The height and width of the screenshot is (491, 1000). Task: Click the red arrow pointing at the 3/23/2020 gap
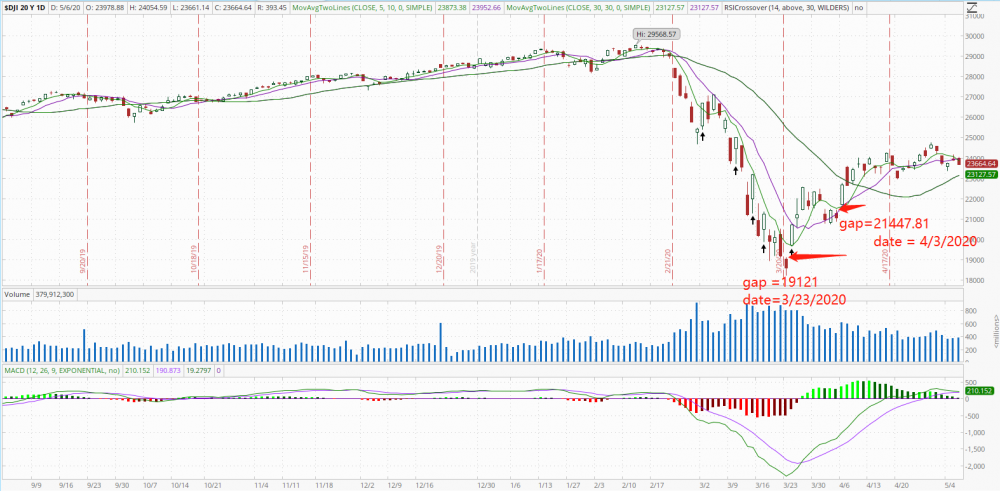click(820, 257)
